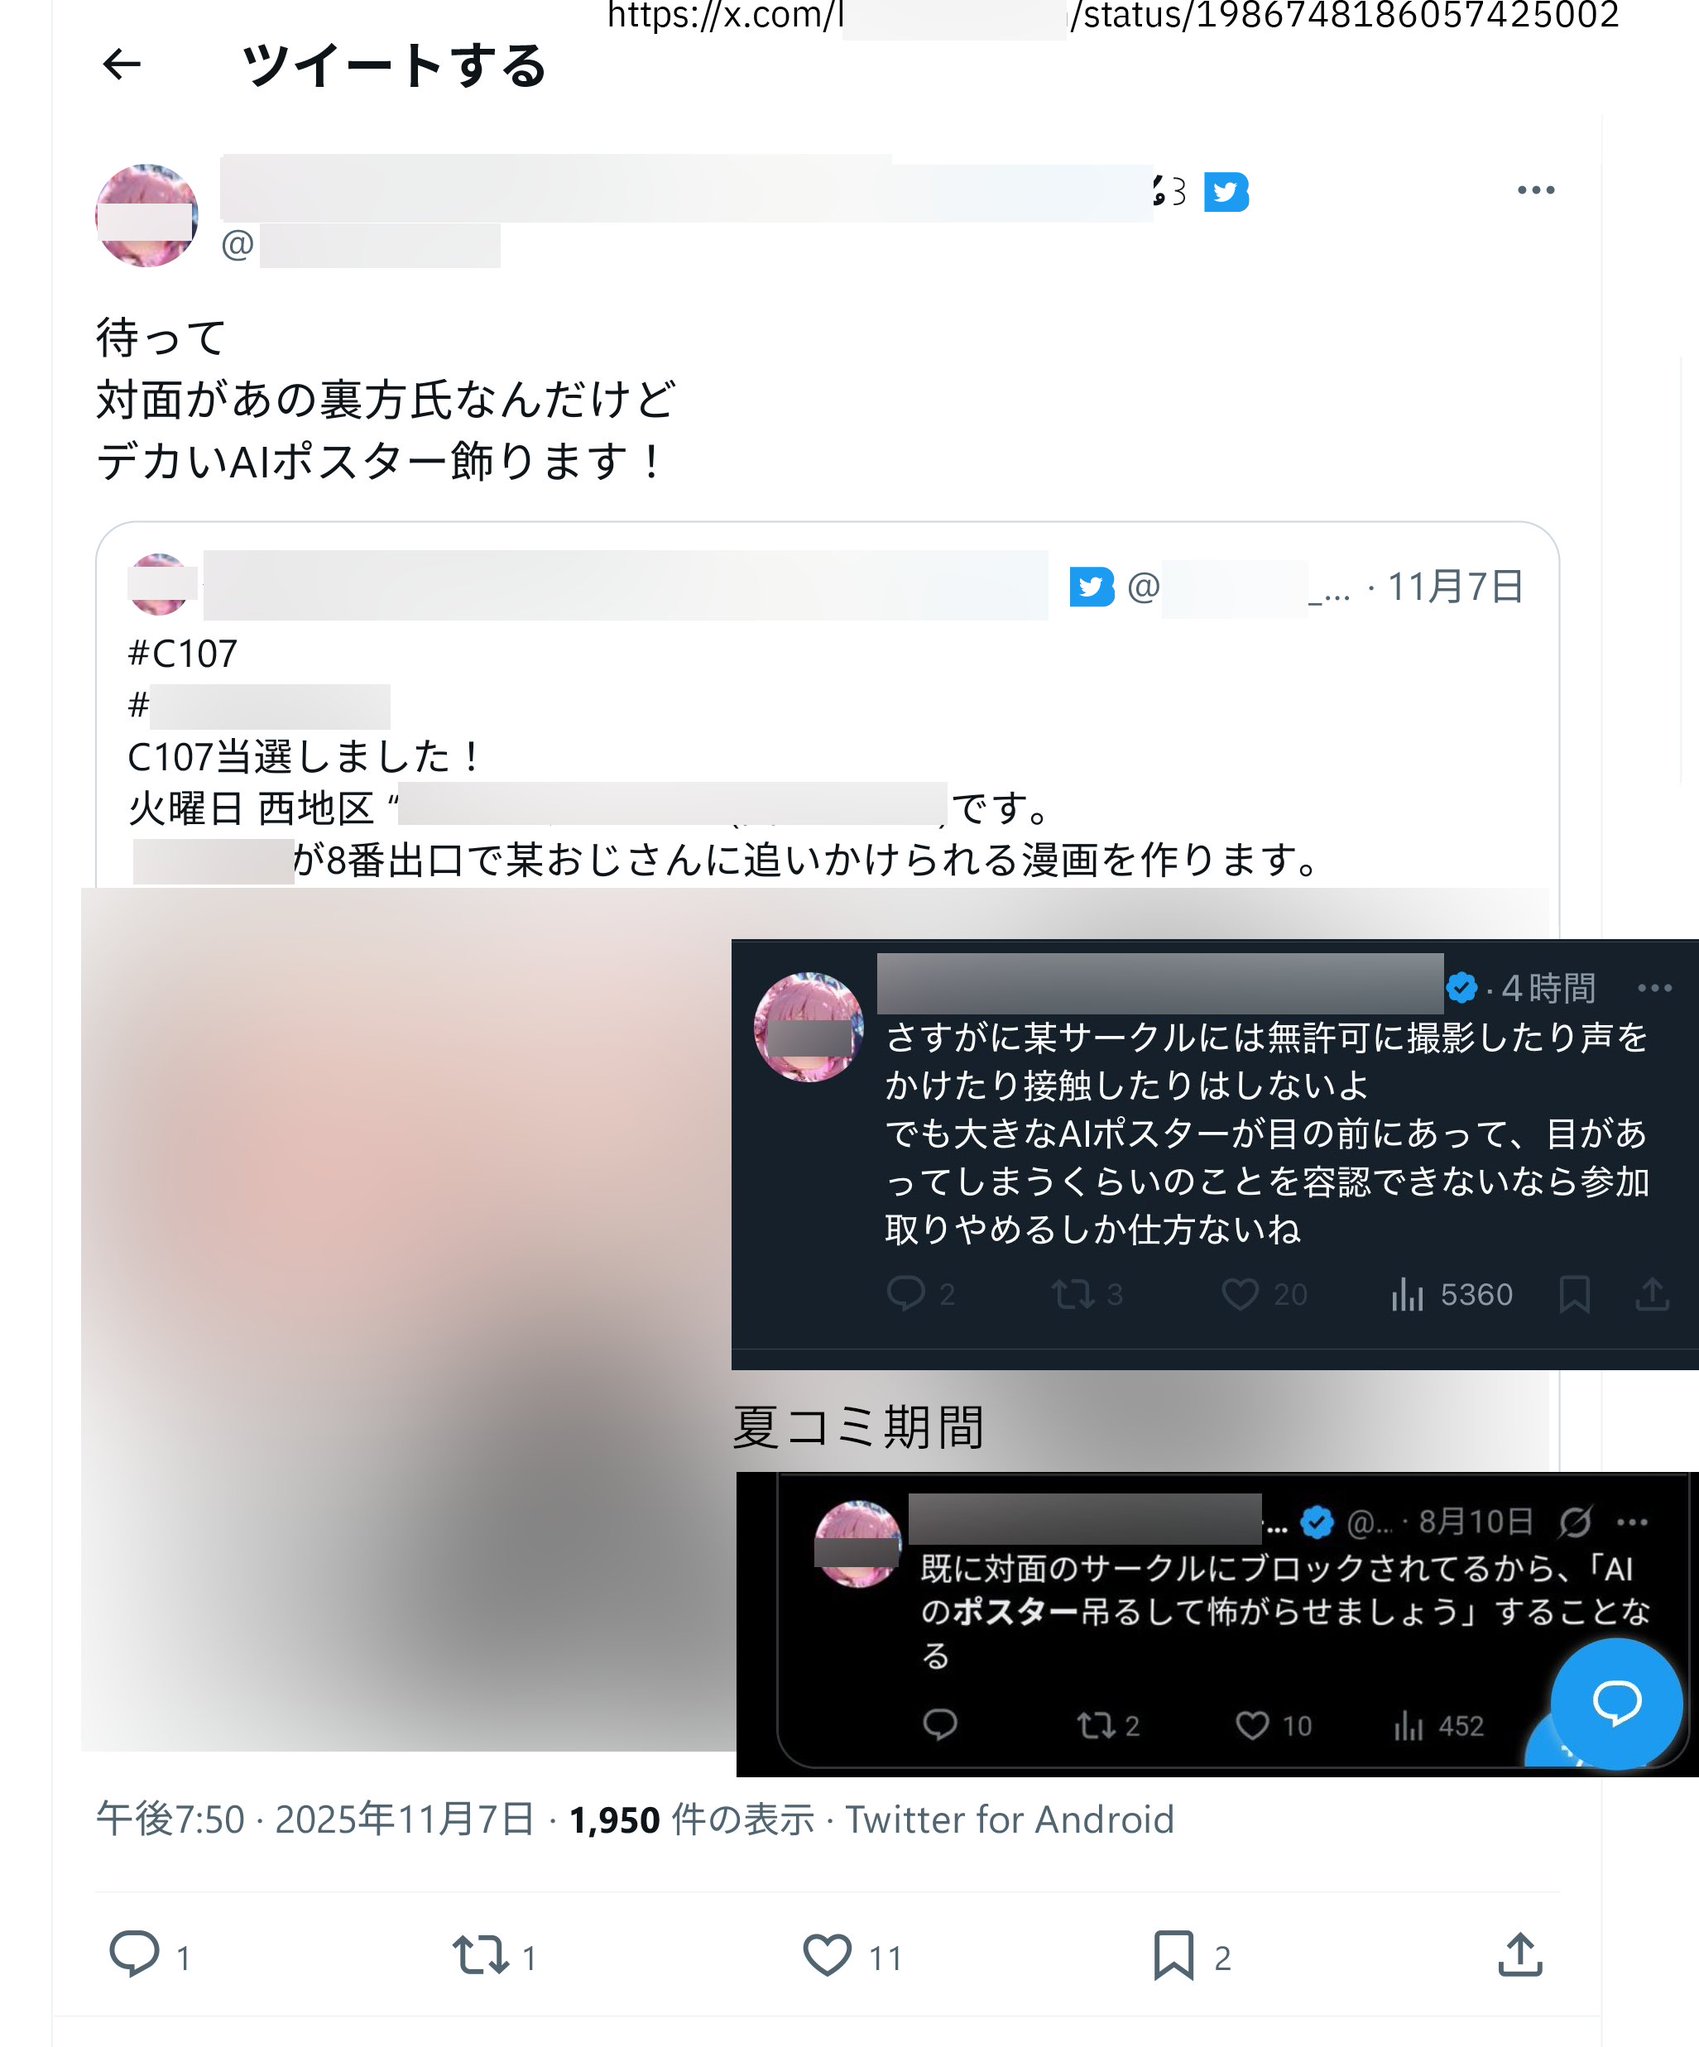The image size is (1699, 2047).
Task: Open the three-dot menu on 8月10日 tweet
Action: (x=1632, y=1522)
